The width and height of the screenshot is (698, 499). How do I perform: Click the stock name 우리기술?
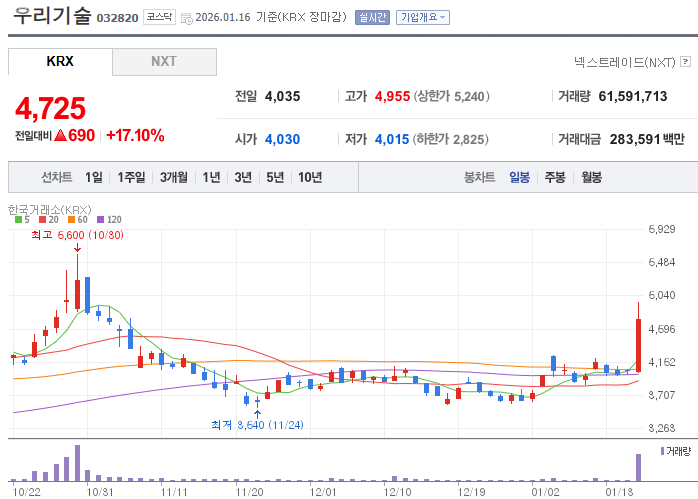click(x=52, y=16)
